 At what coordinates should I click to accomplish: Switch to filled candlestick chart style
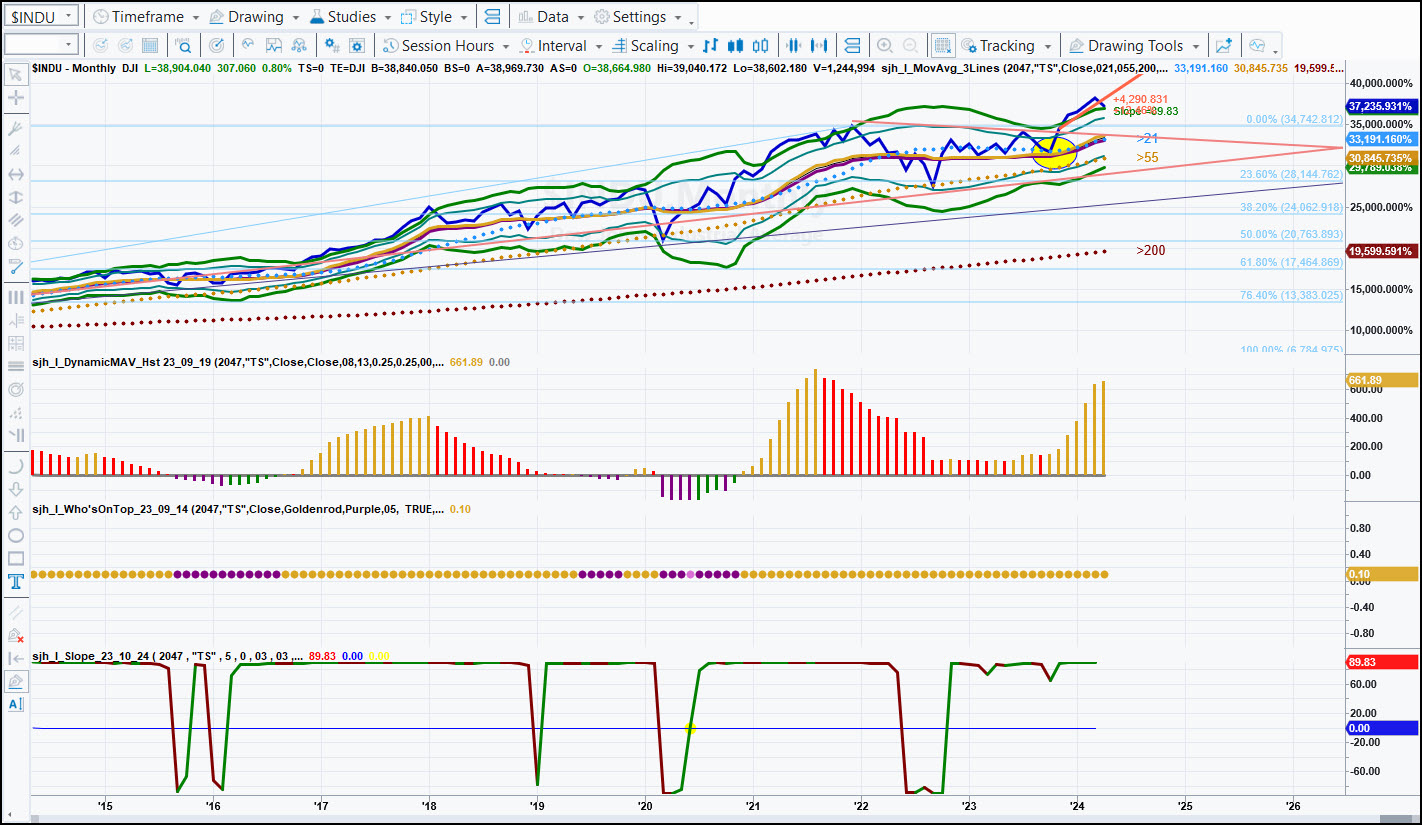tap(736, 45)
